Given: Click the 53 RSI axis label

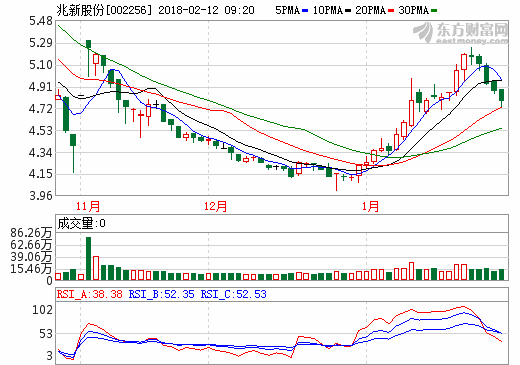Looking at the screenshot, I should click(x=46, y=334).
